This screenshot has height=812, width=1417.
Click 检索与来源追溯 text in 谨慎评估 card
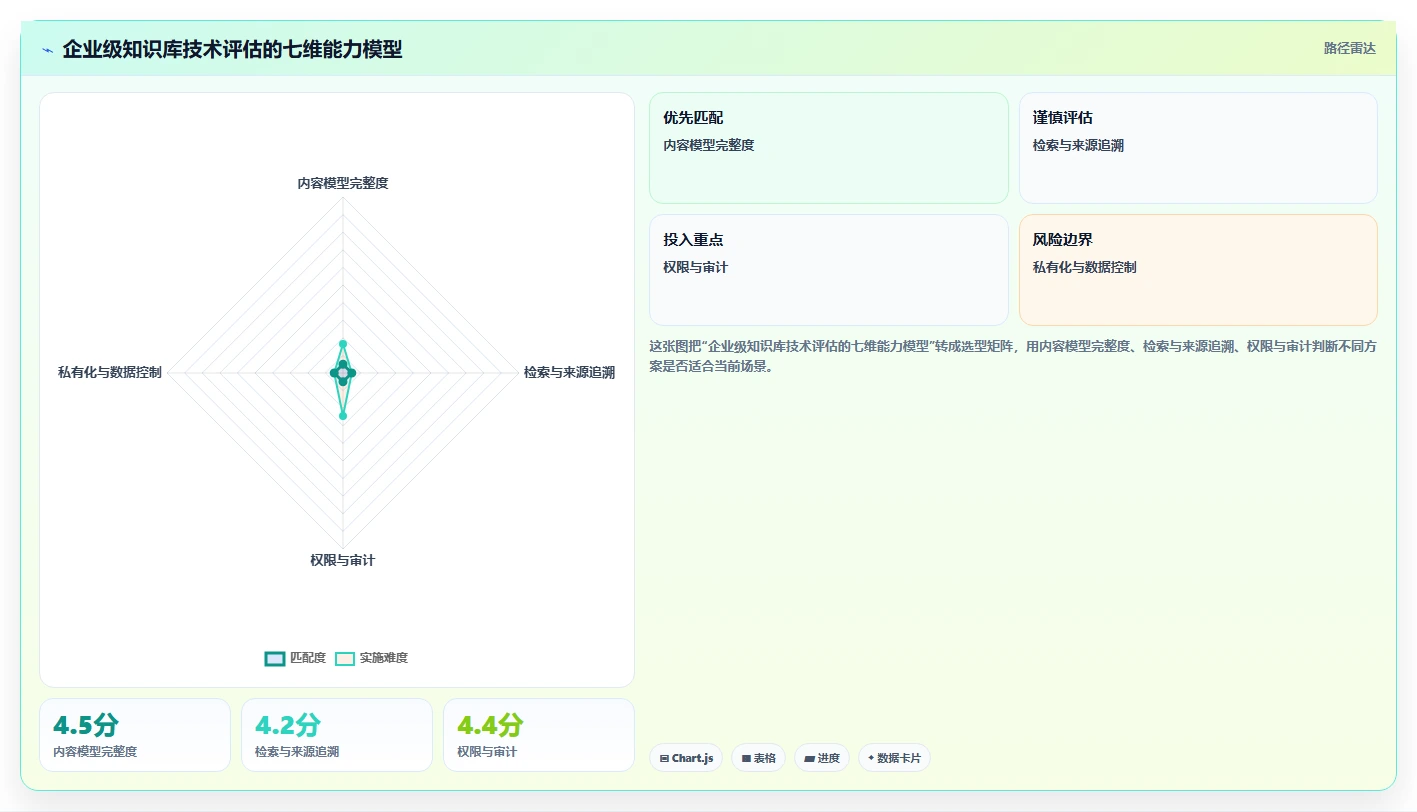pos(1078,145)
